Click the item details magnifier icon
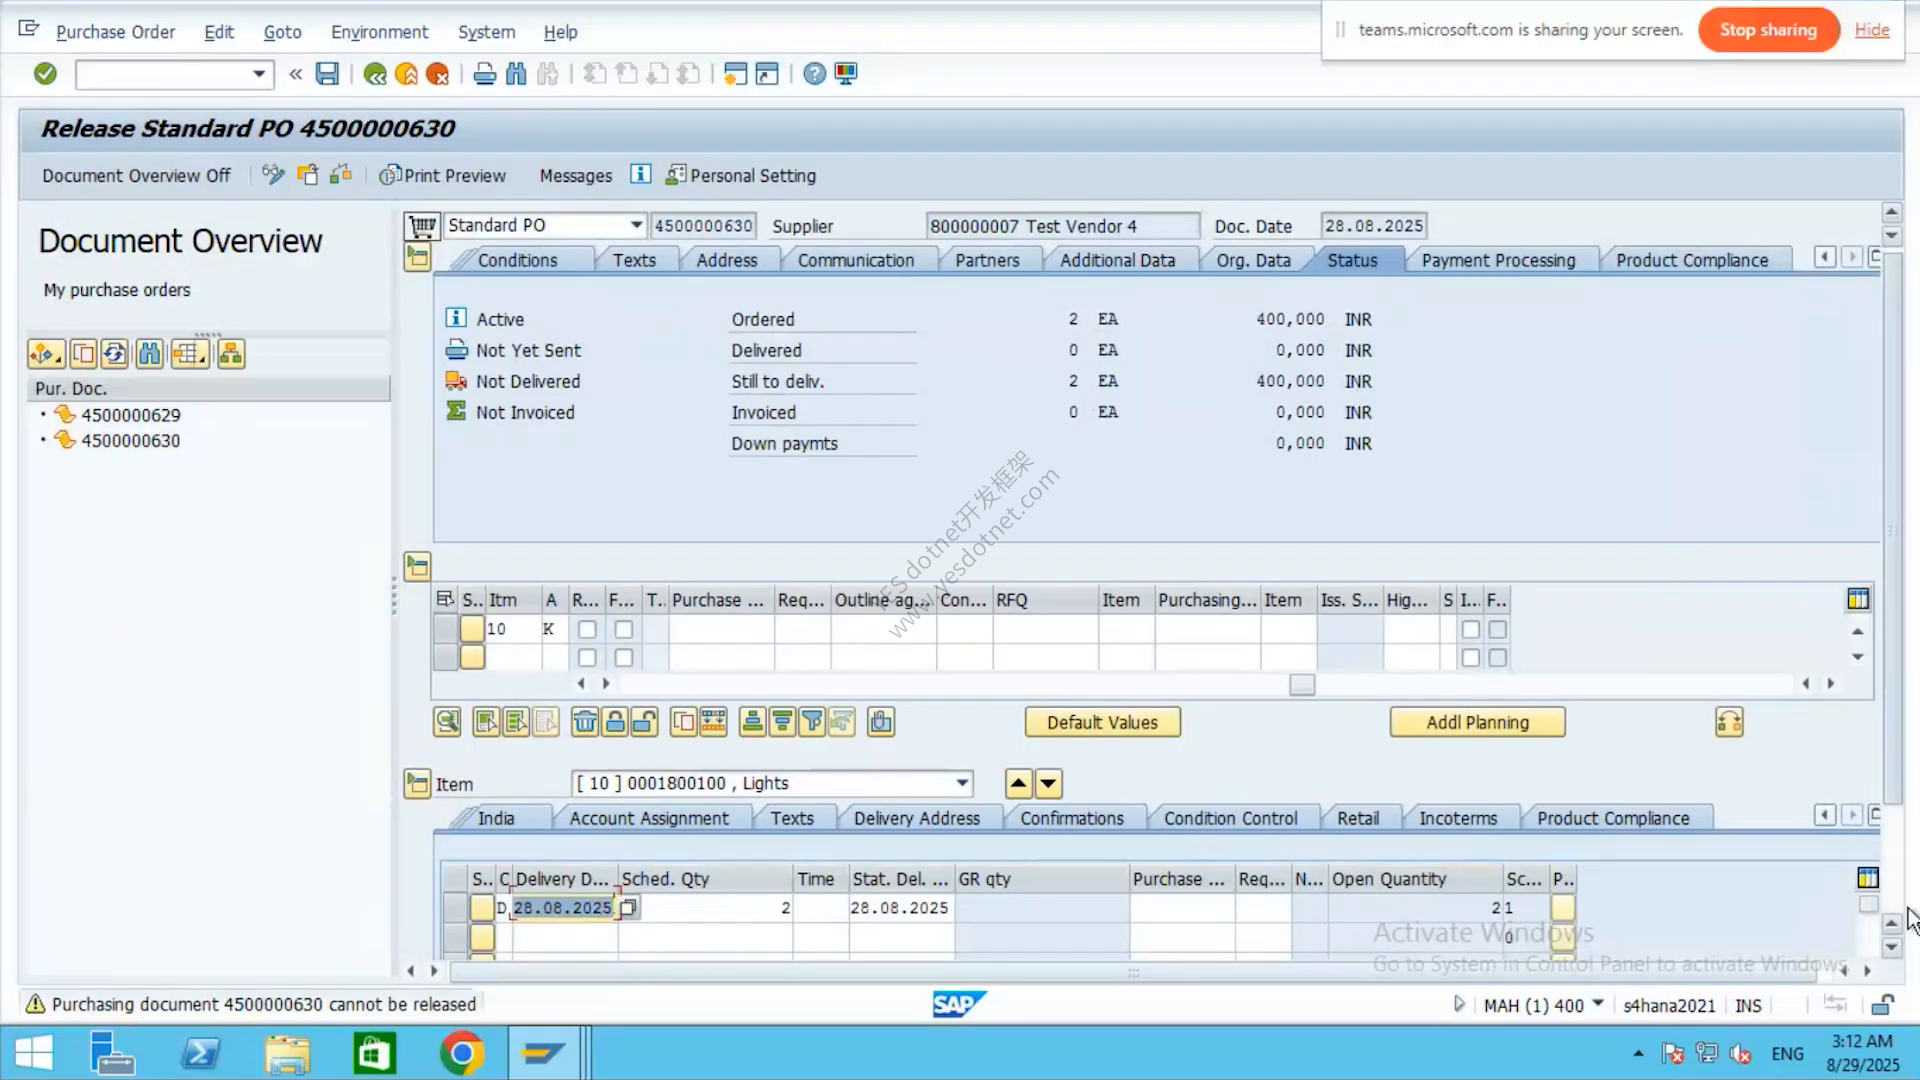 [x=447, y=722]
